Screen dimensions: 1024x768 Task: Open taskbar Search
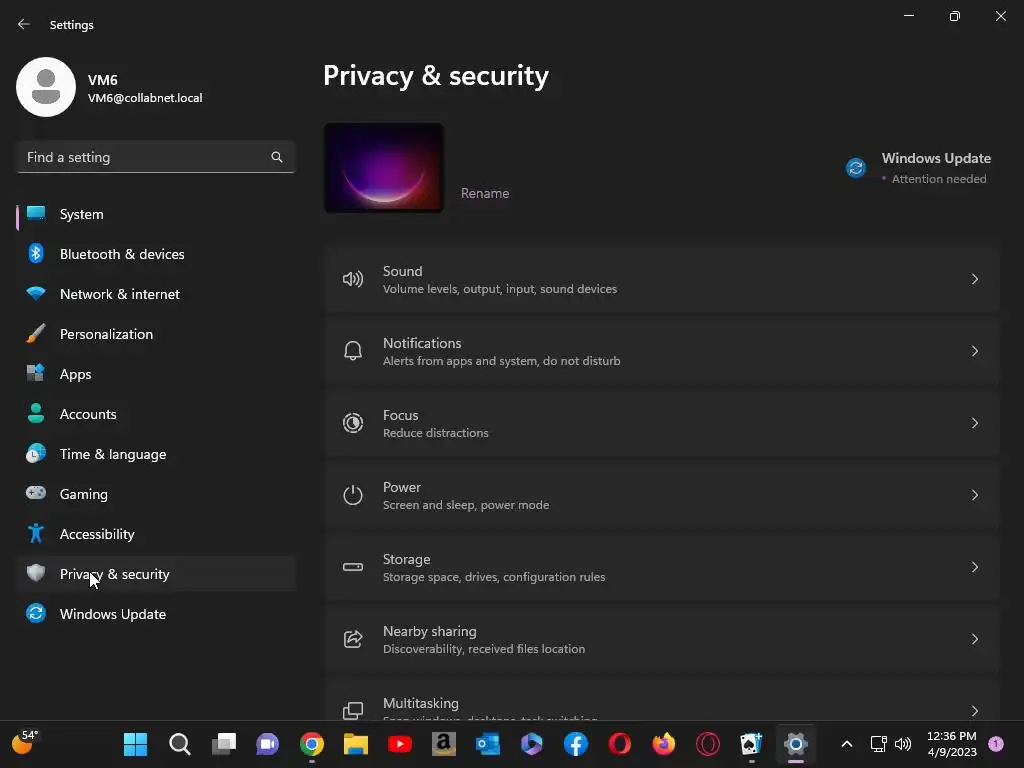180,744
